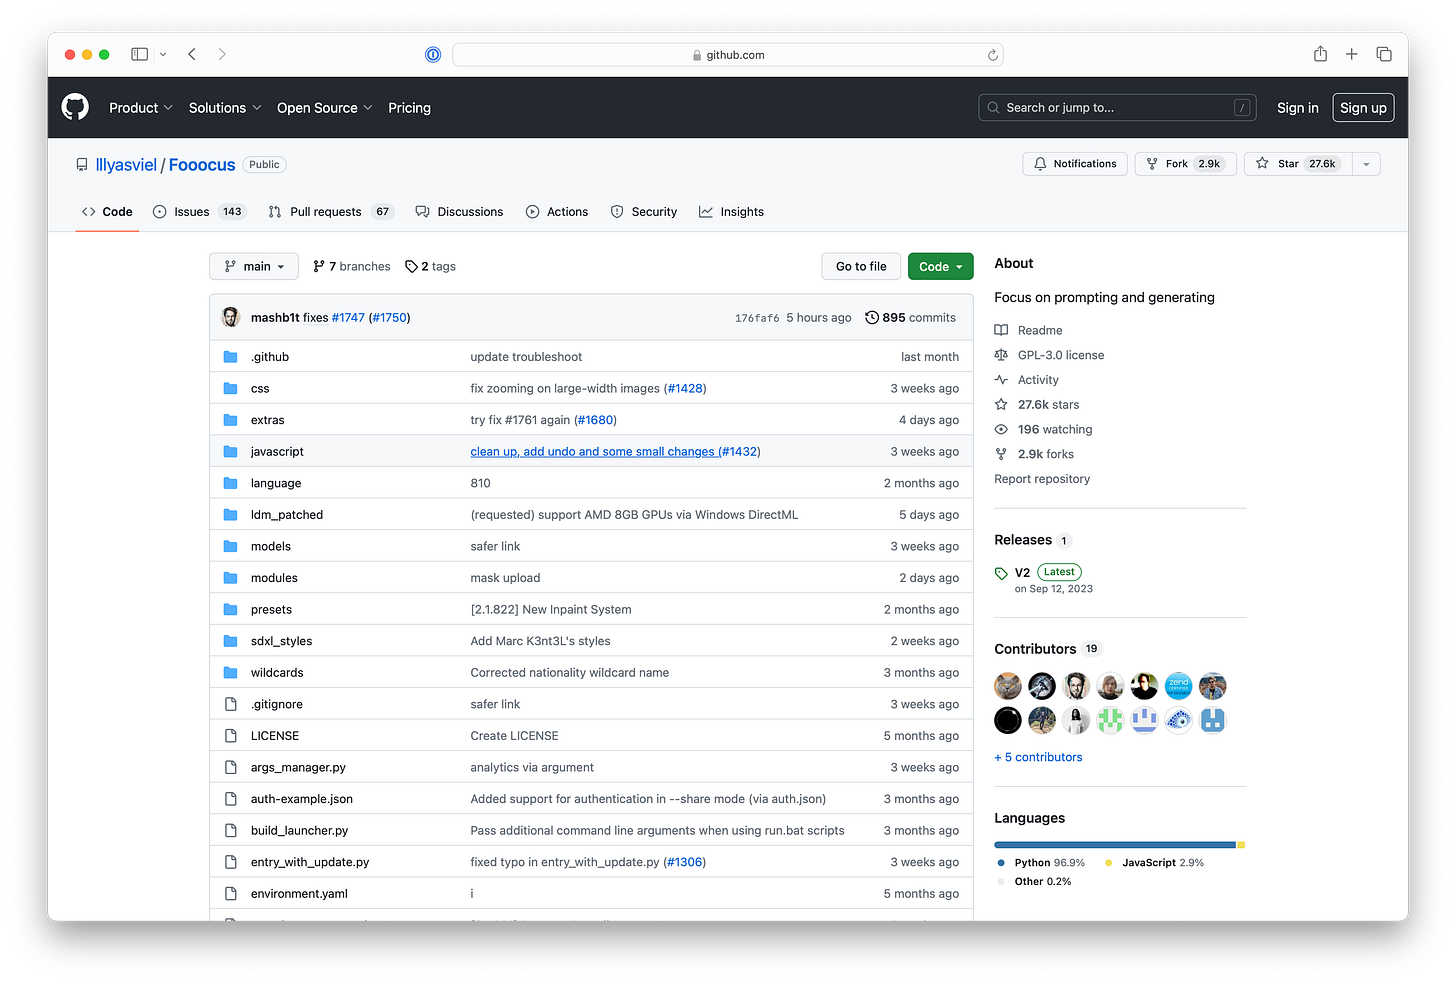Viewport: 1456px width, 984px height.
Task: Open the first contributor avatar
Action: (x=1008, y=686)
